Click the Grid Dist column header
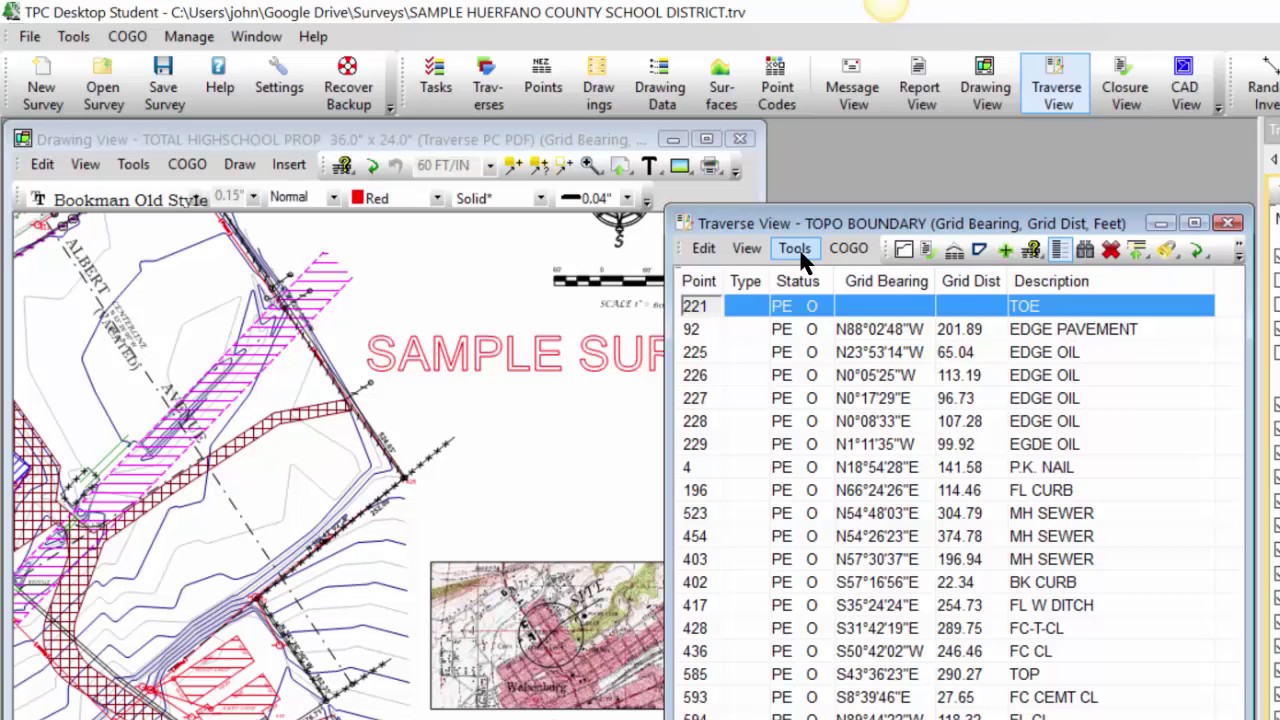 [970, 281]
